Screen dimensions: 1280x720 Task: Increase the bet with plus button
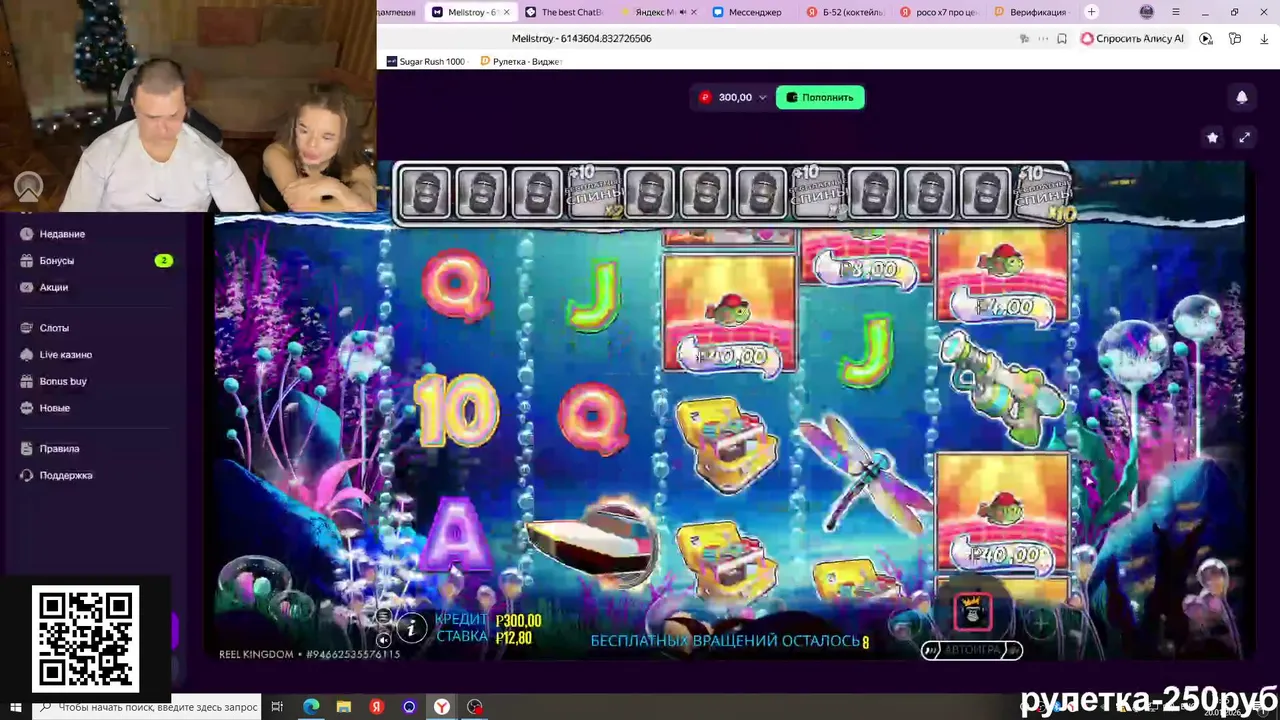pos(1040,624)
